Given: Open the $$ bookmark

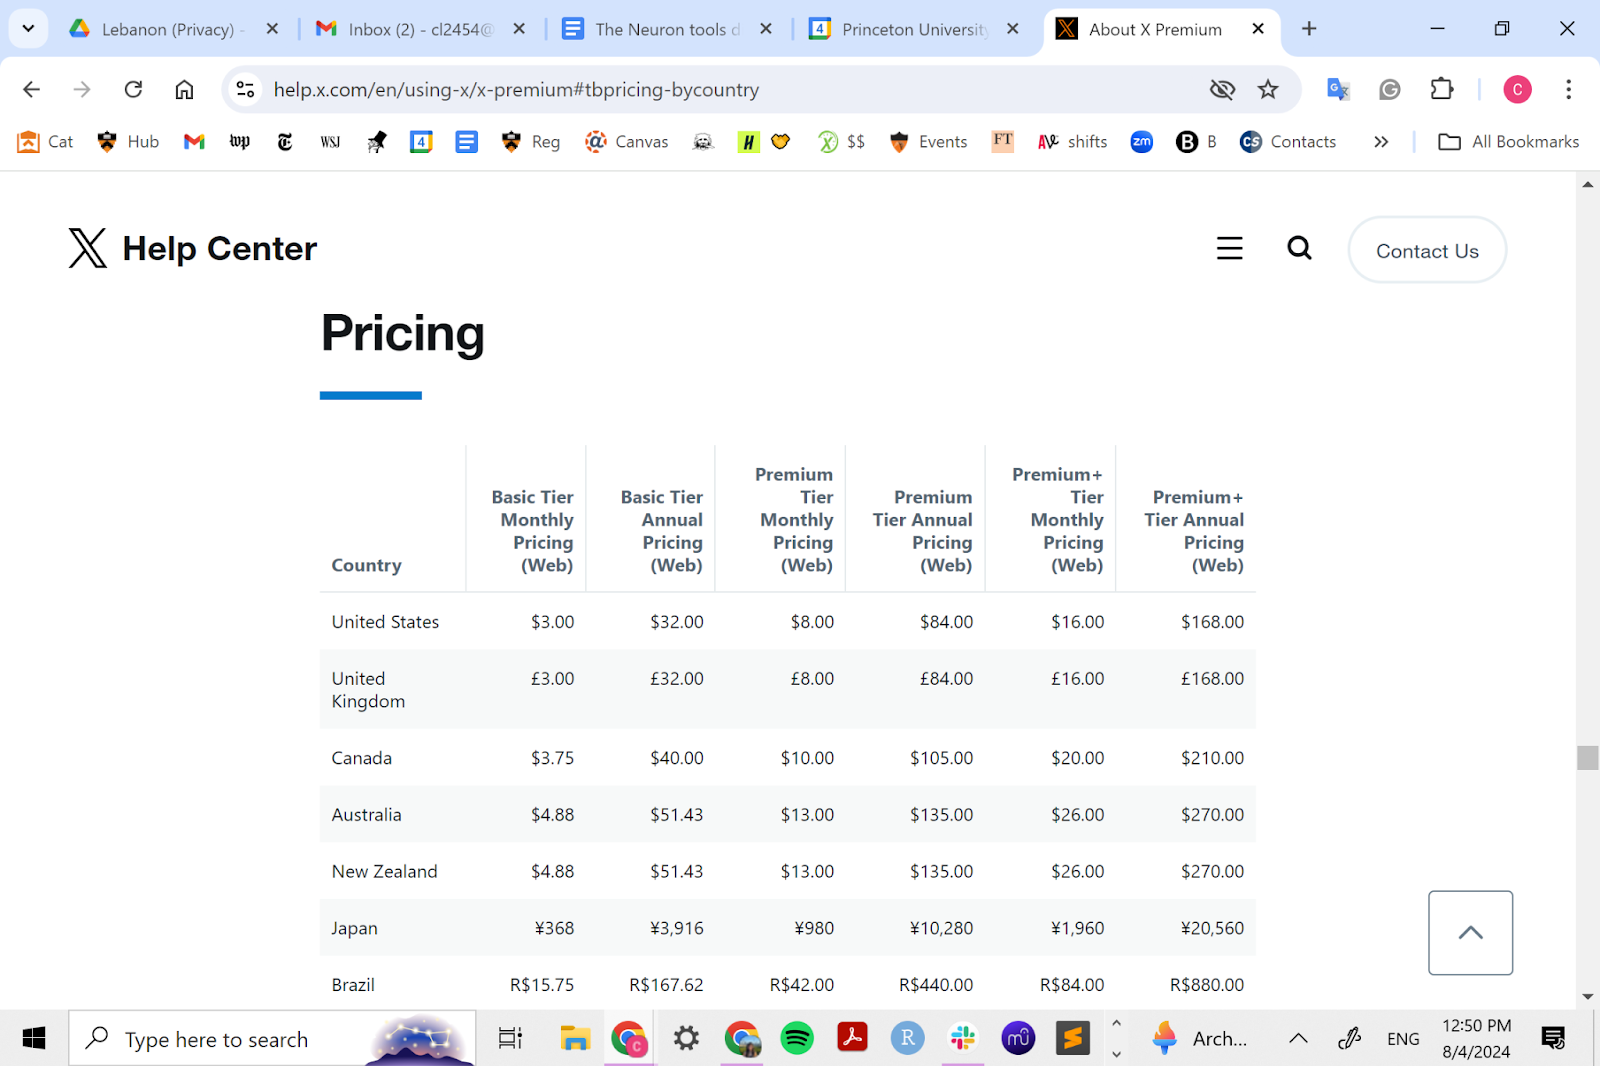Looking at the screenshot, I should pos(842,142).
